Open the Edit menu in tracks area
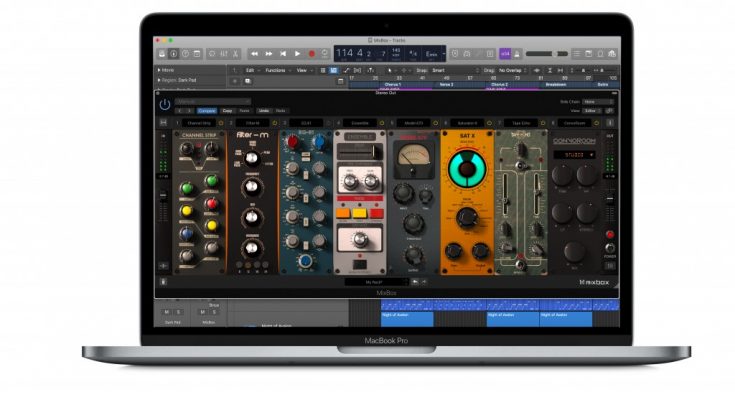Viewport: 735px width, 400px height. 251,70
